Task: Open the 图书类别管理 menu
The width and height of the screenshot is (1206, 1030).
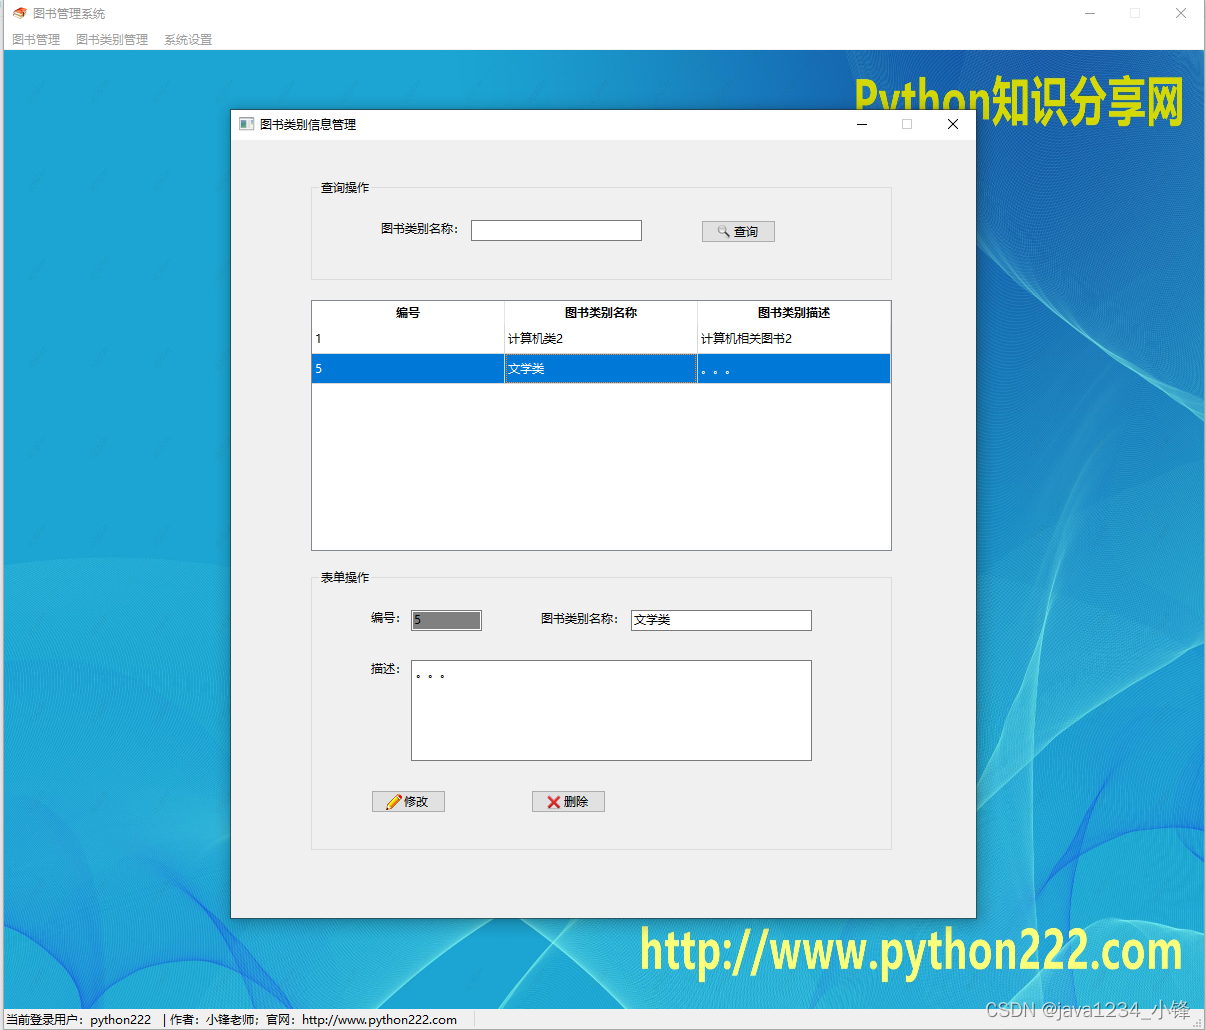Action: tap(111, 39)
